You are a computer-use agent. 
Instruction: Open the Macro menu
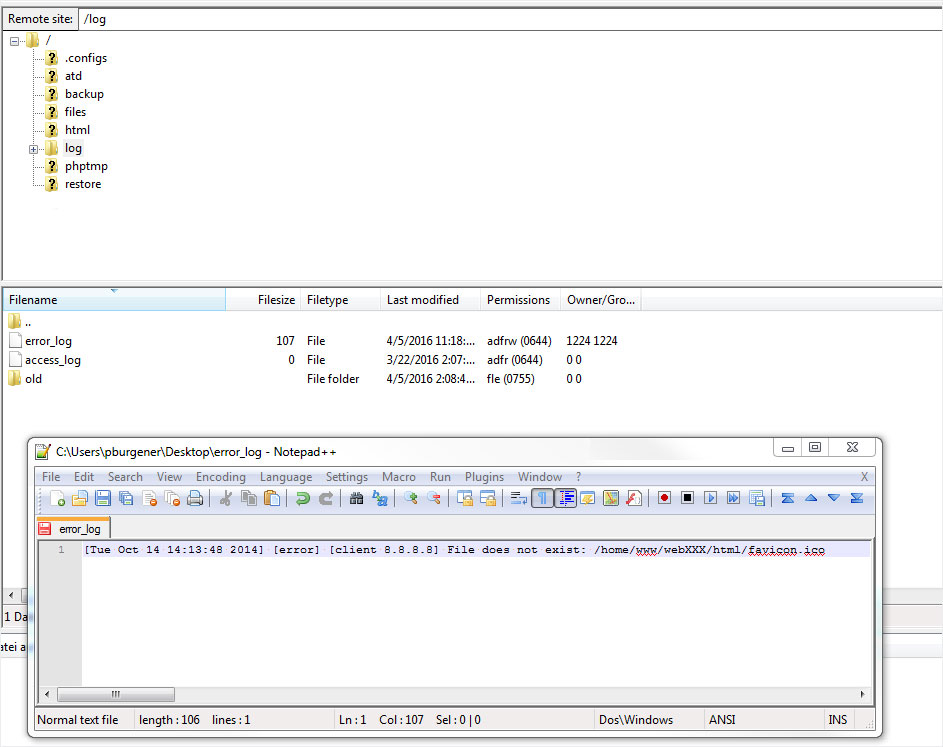click(399, 477)
